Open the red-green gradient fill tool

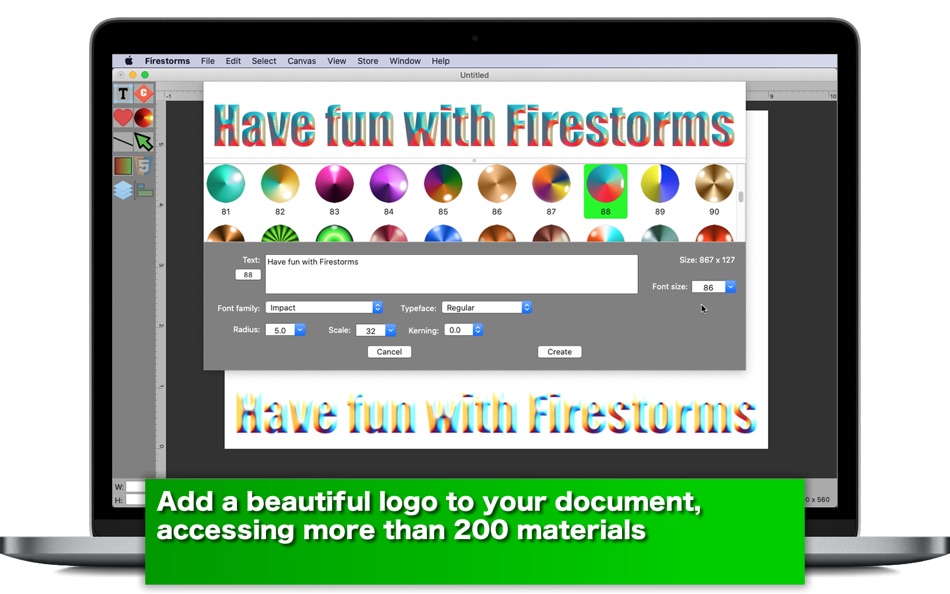pos(123,166)
